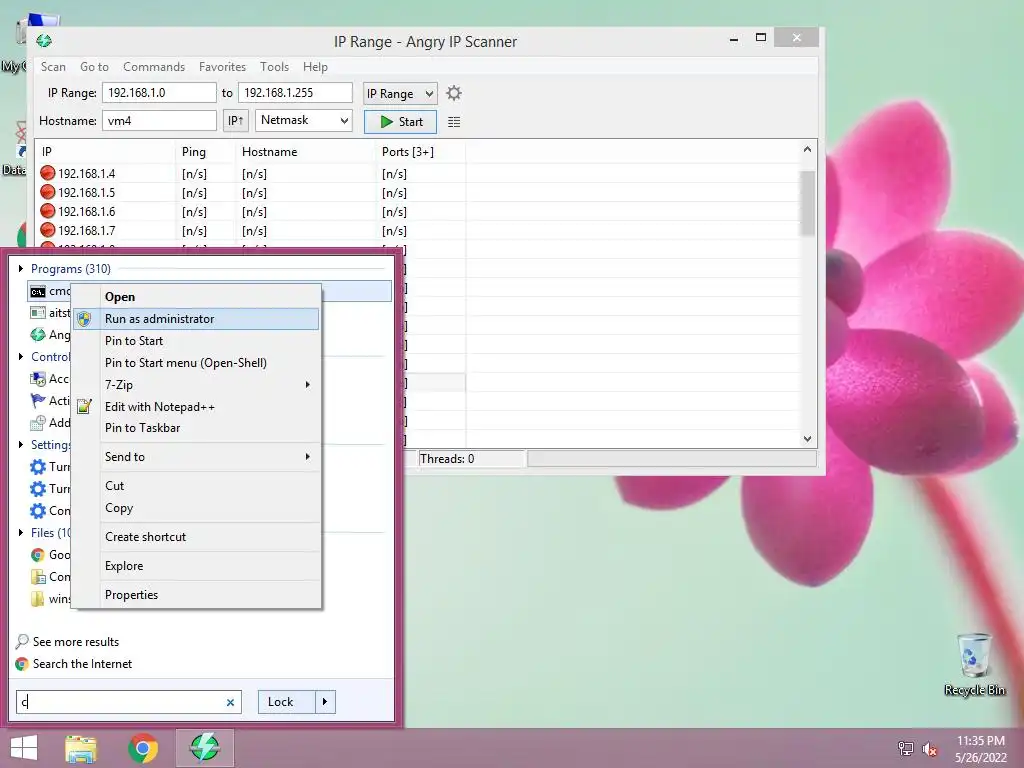Select Pin to Taskbar
The image size is (1024, 768).
pos(196,428)
